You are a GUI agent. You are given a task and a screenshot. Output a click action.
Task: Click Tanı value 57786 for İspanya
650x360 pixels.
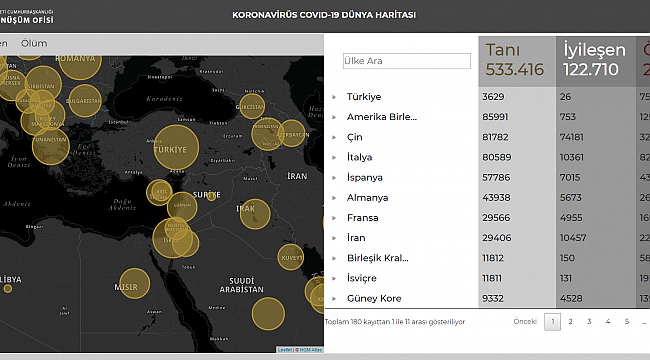pos(496,178)
